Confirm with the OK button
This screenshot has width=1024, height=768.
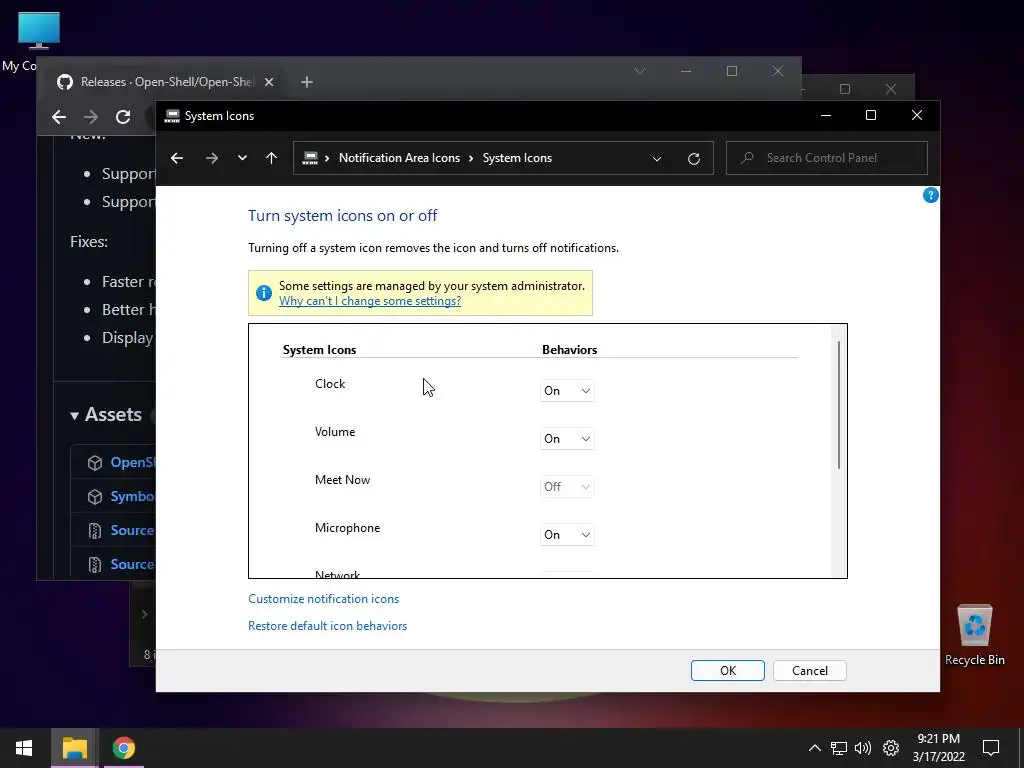[x=728, y=671]
